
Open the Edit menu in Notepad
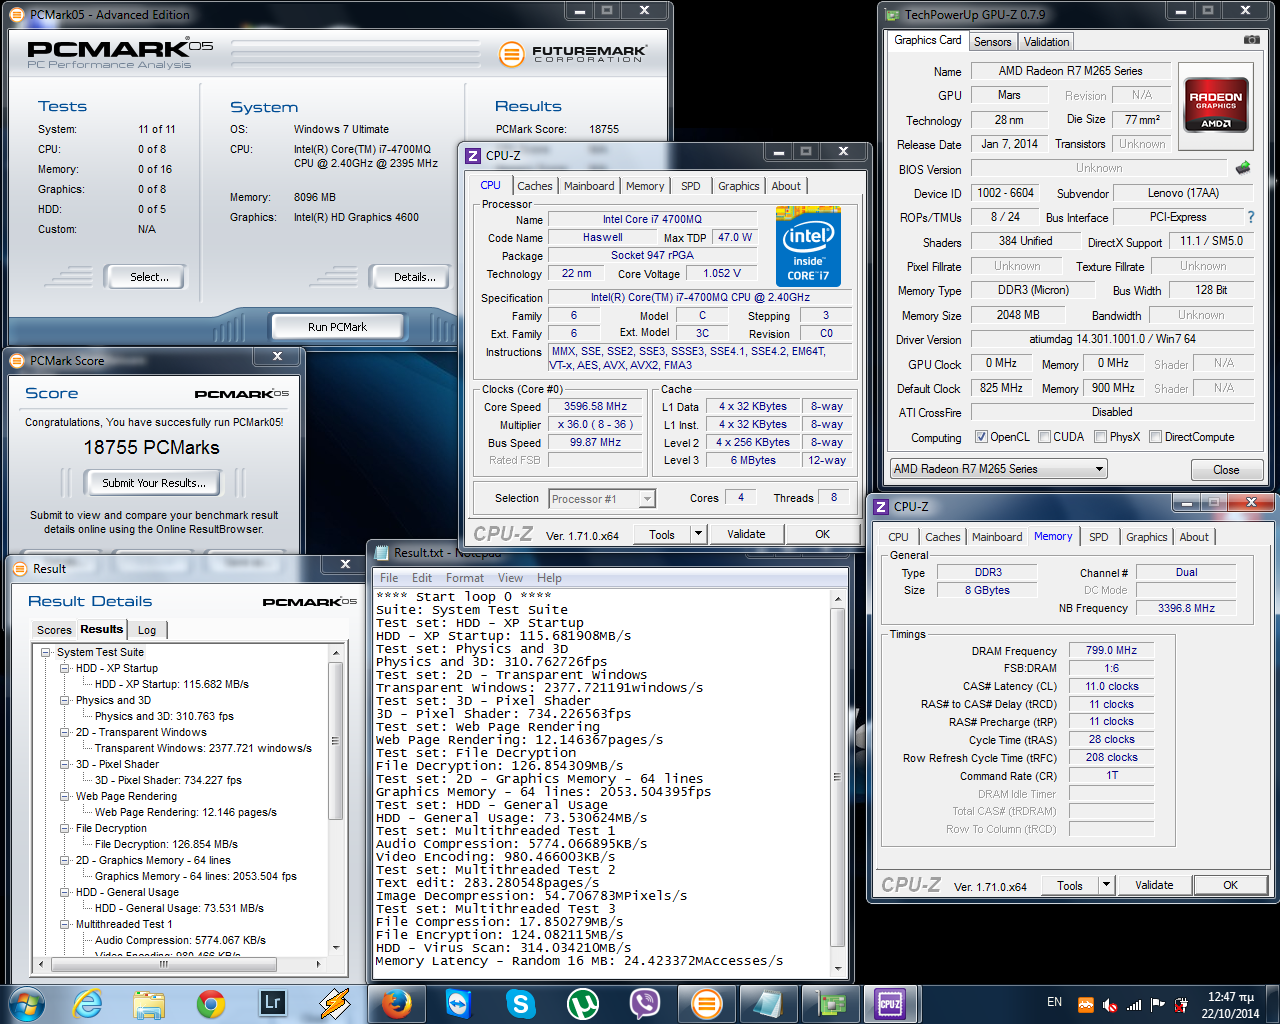(x=422, y=578)
